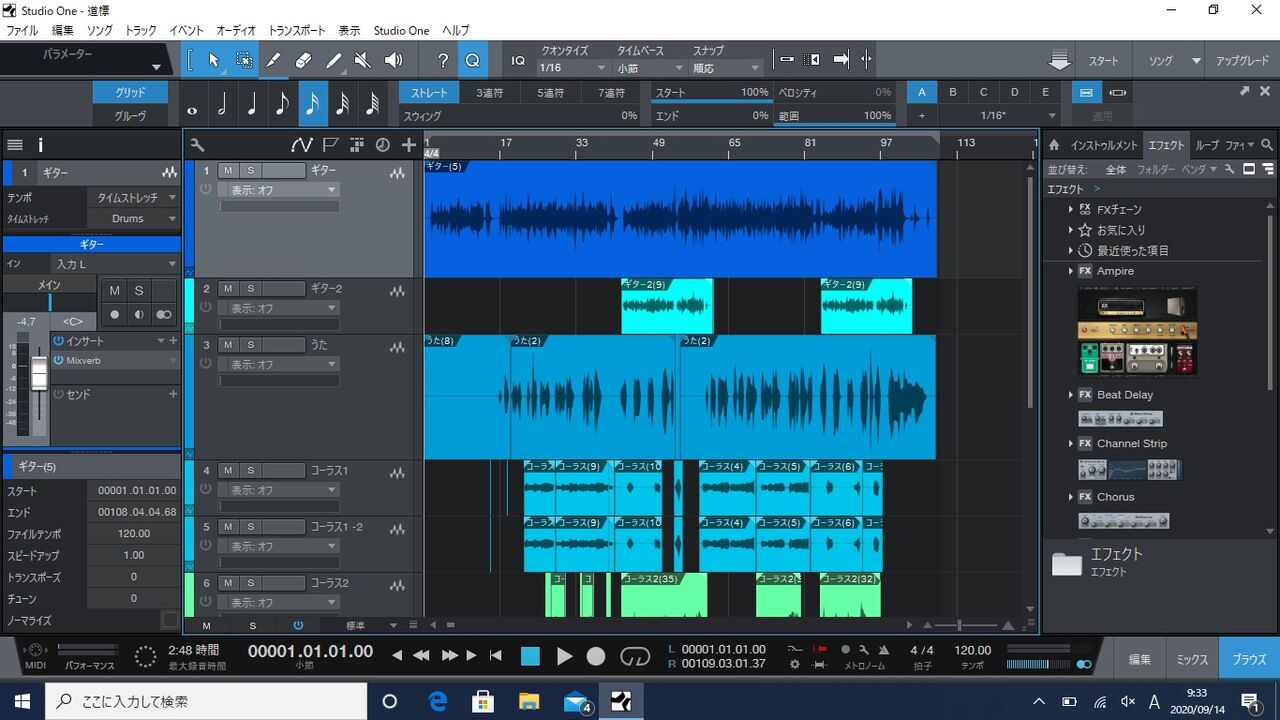The image size is (1280, 720).
Task: Select the eighth note quantize value
Action: [x=282, y=103]
